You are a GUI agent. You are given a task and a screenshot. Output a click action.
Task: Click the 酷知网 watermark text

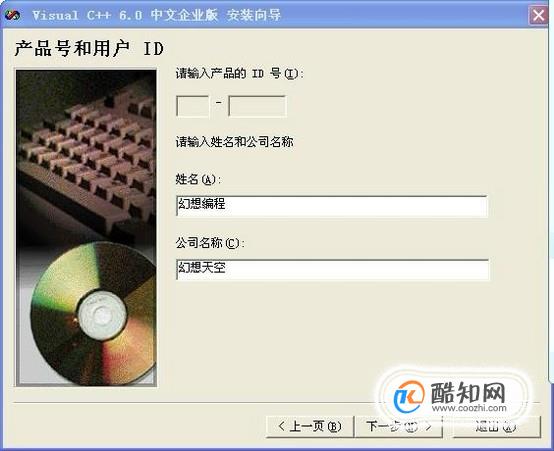(x=468, y=392)
